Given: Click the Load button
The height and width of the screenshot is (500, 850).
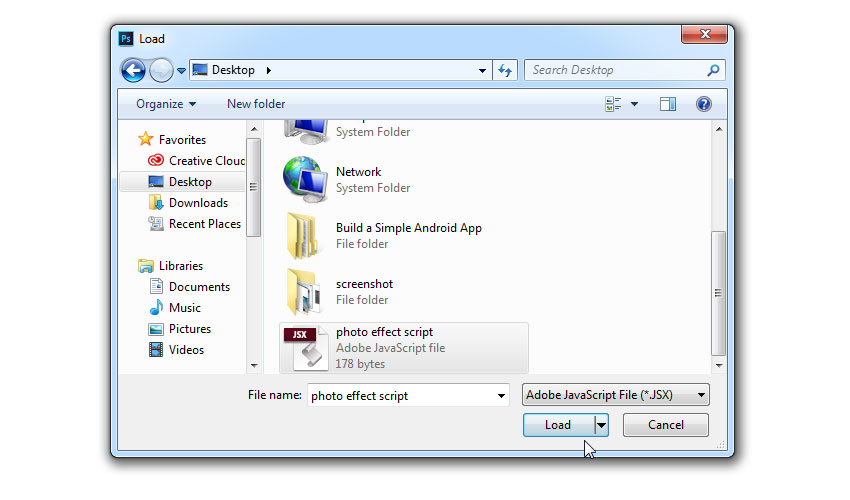Looking at the screenshot, I should (558, 425).
